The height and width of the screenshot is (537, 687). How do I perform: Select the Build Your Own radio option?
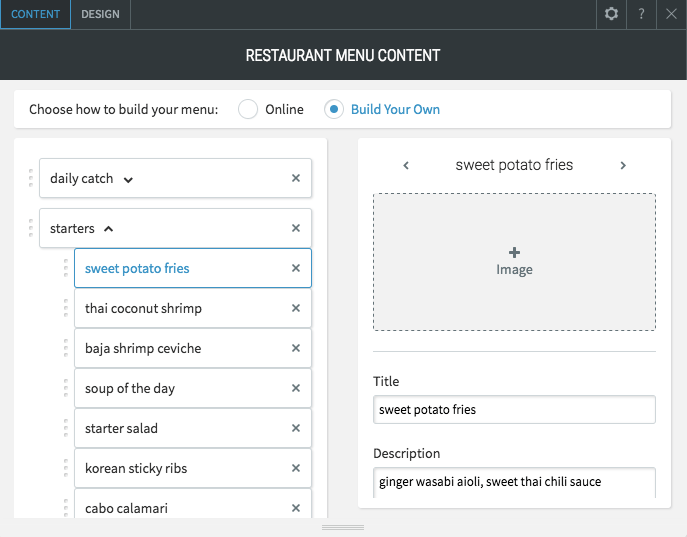(x=334, y=109)
